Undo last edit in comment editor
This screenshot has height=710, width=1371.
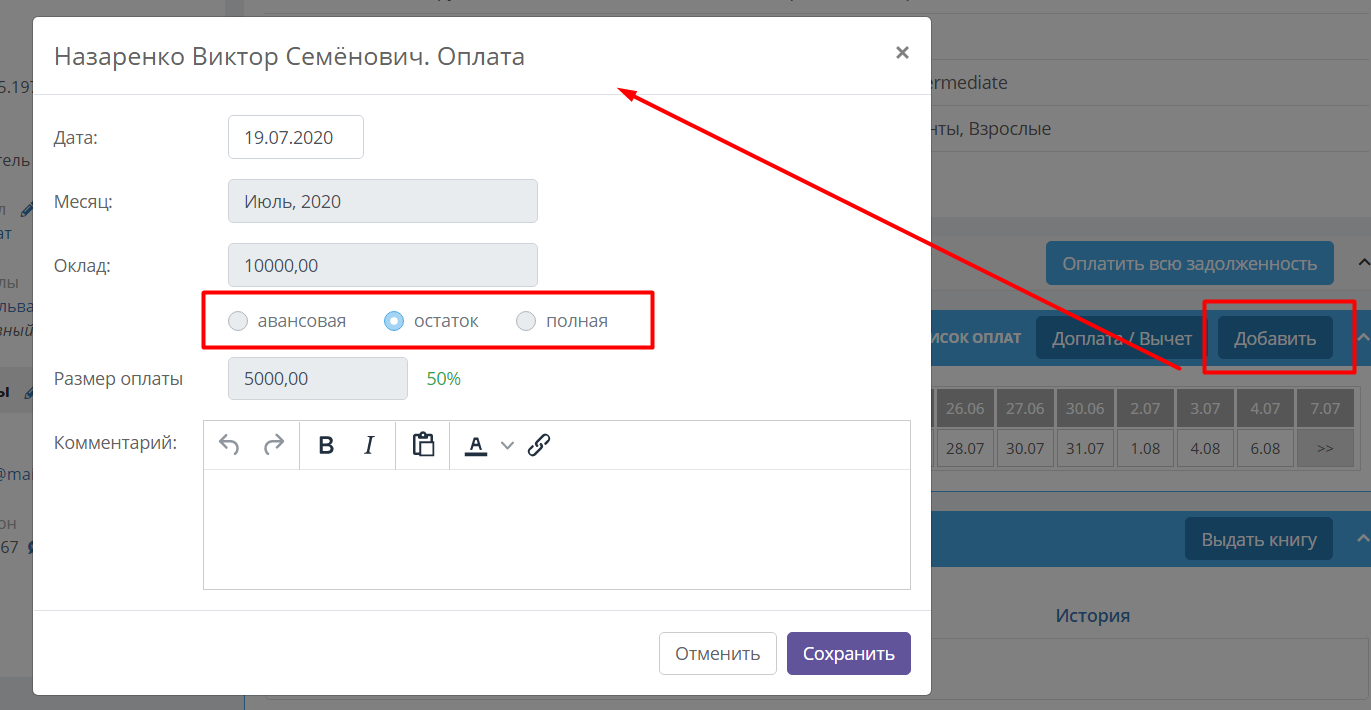[229, 445]
